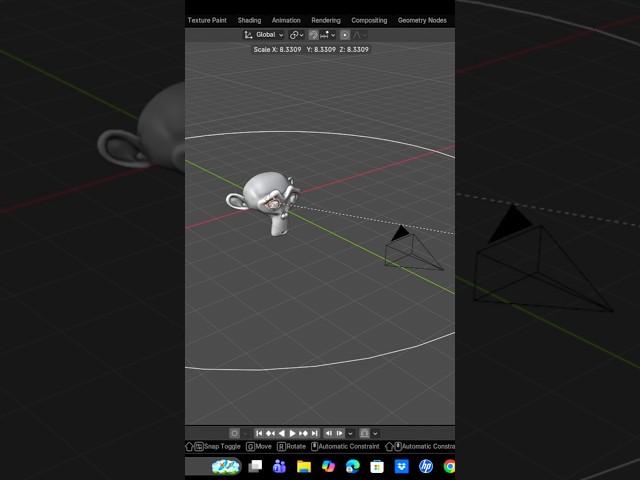
Task: Open Task View from the taskbar
Action: coord(255,466)
